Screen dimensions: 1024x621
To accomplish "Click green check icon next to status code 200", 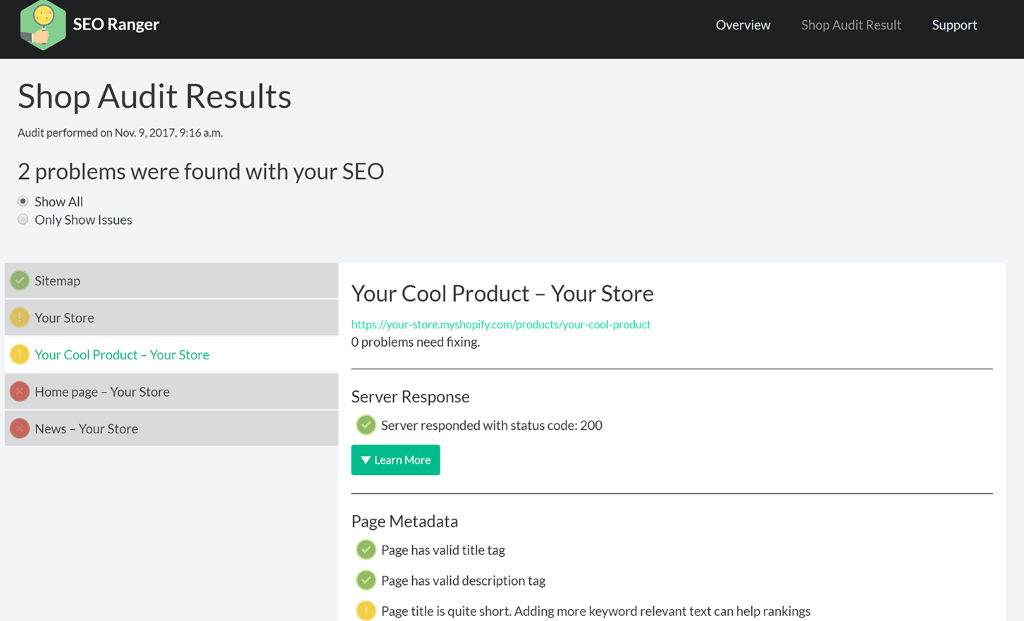I will 366,425.
